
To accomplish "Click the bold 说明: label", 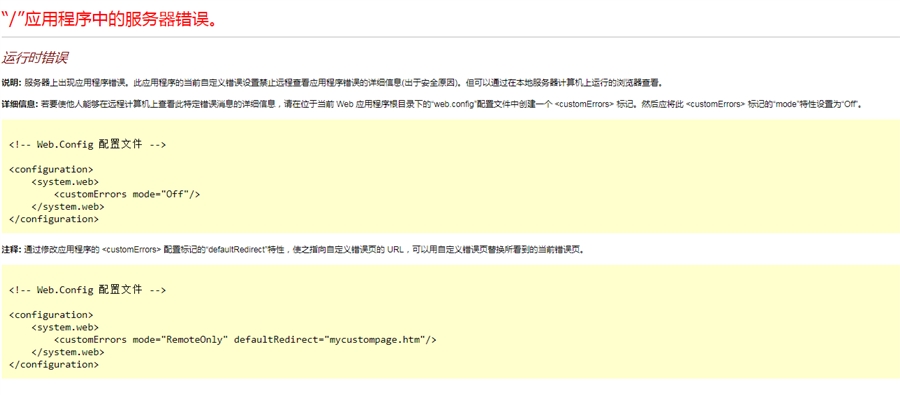I will pos(11,83).
